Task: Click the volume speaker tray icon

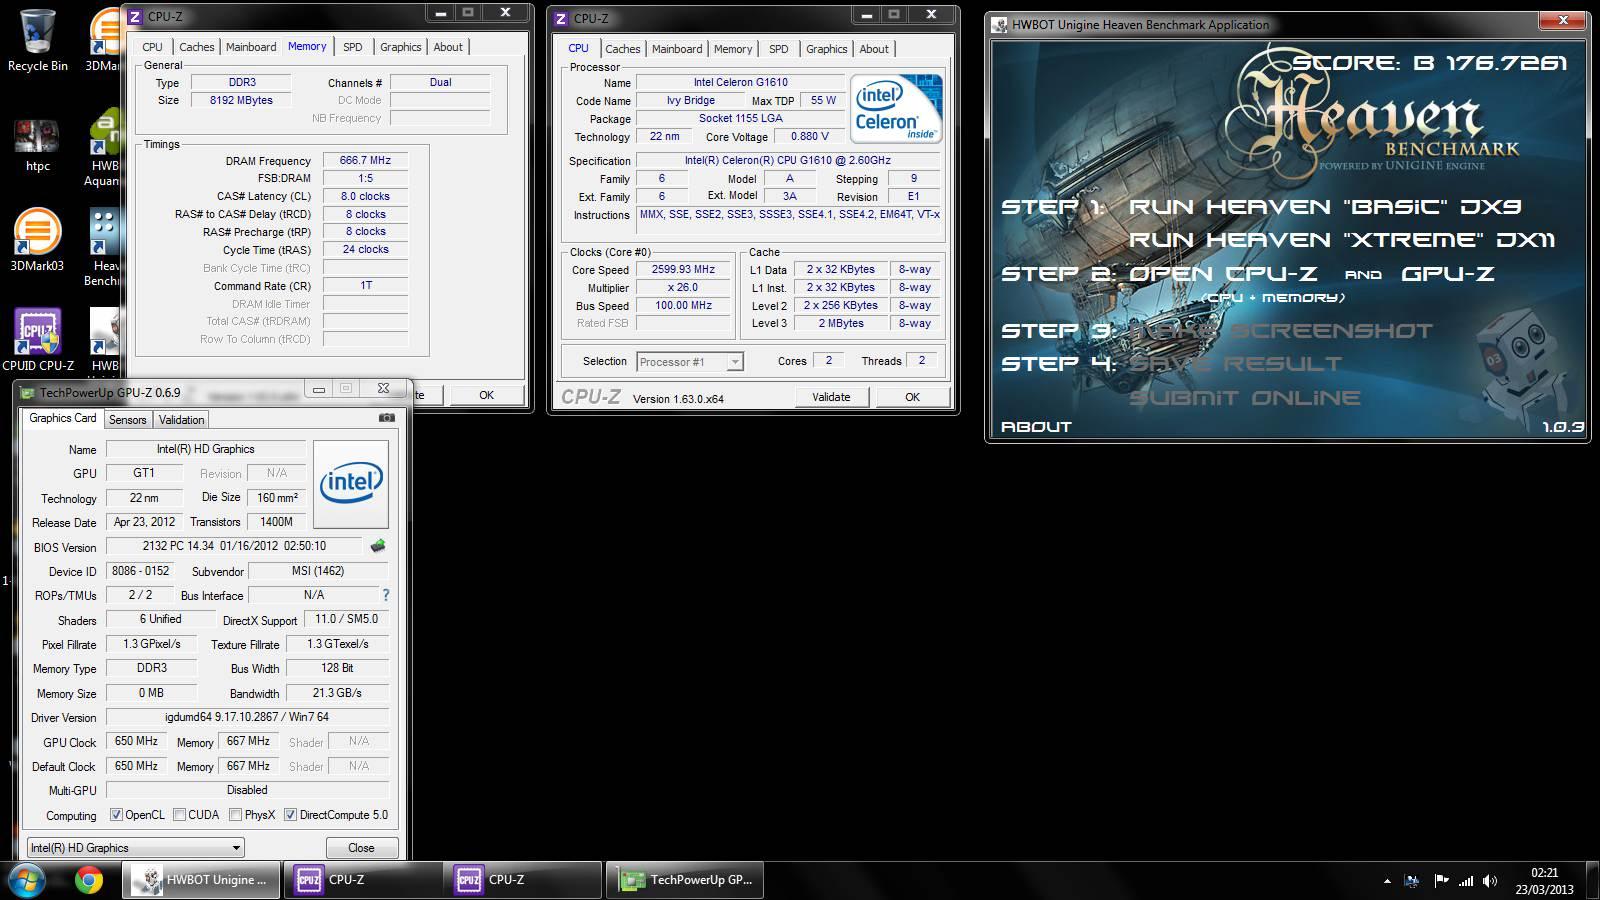Action: [1490, 881]
